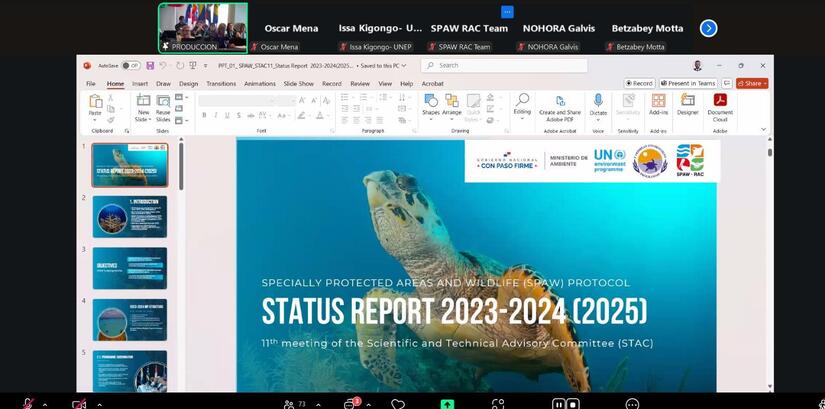Click the Document Cloud Adobe icon
The image size is (825, 409).
click(x=720, y=104)
